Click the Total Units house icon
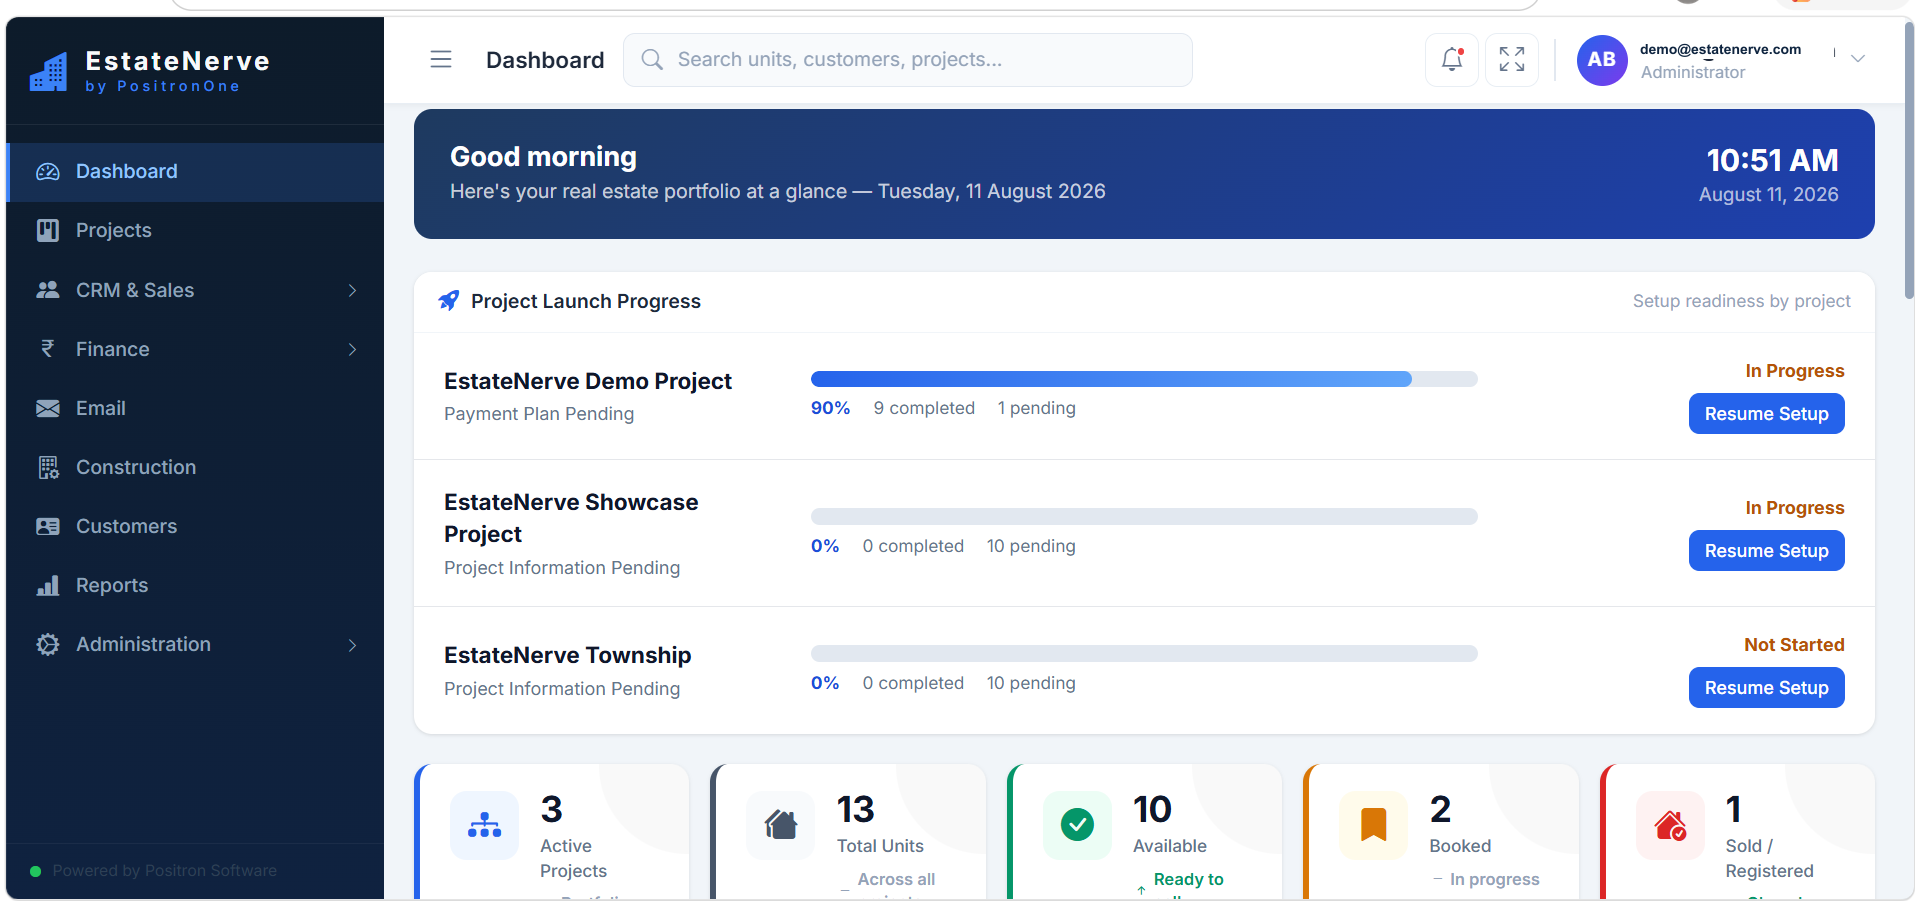This screenshot has height=904, width=1920. (x=781, y=826)
